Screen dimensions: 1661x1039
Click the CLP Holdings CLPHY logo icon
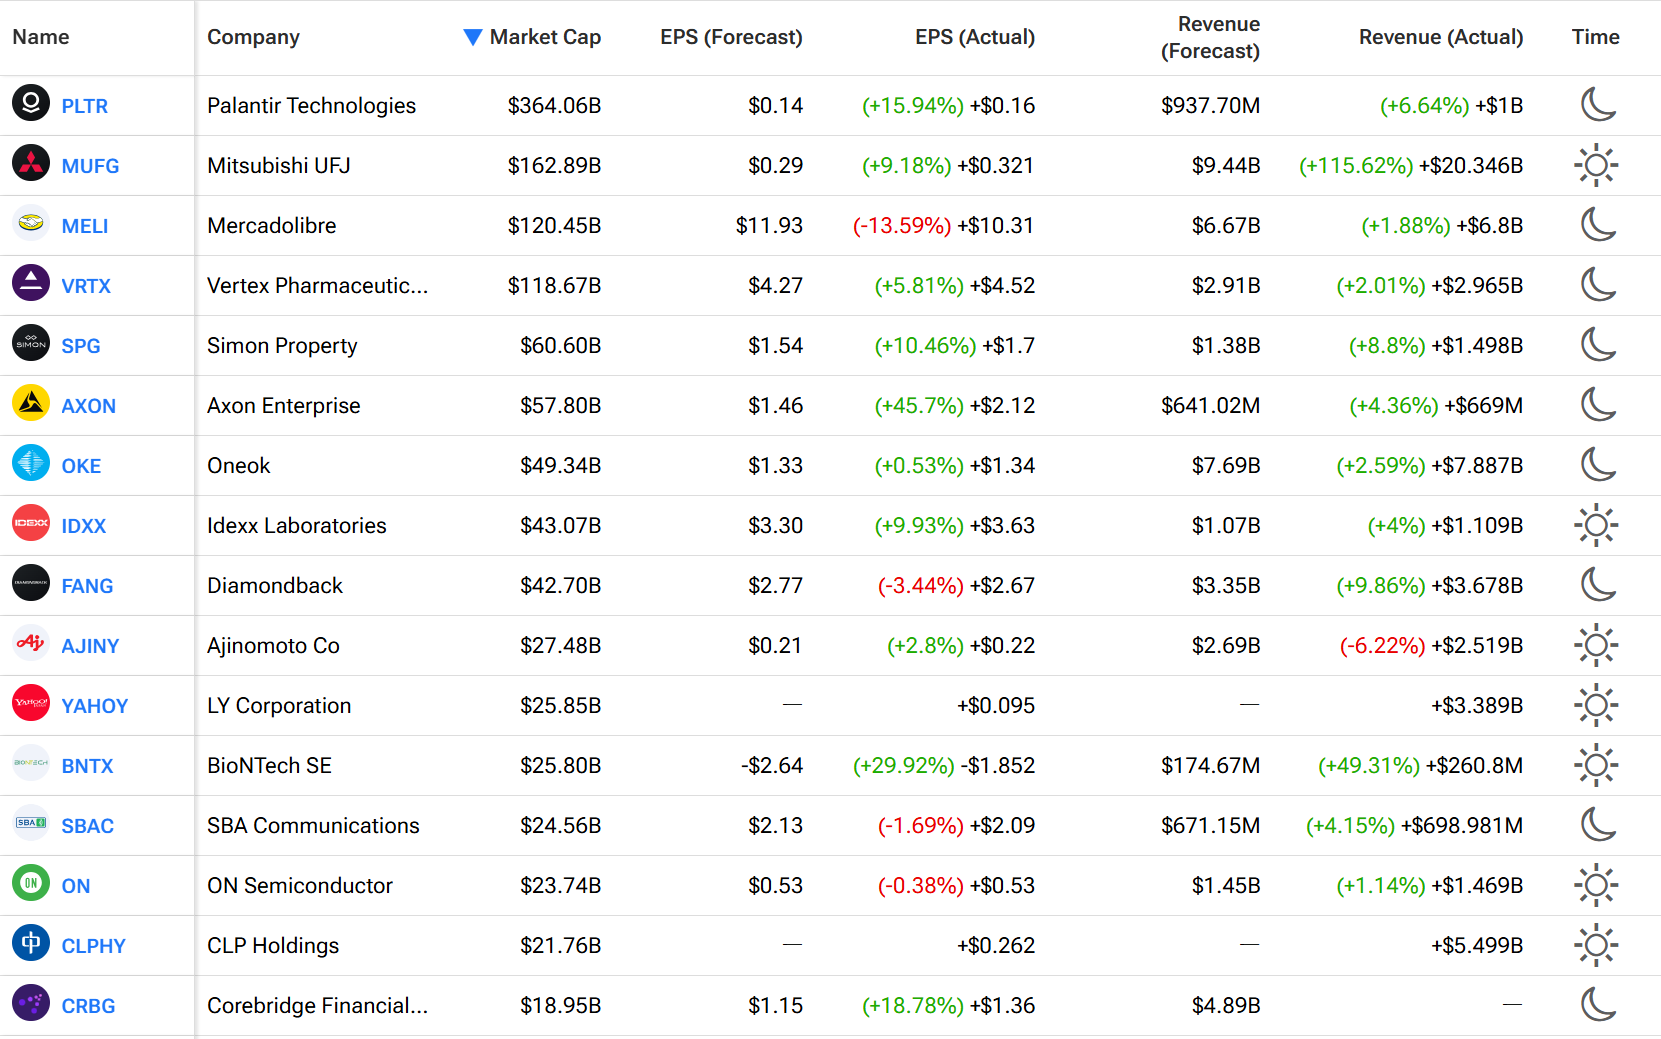point(31,943)
